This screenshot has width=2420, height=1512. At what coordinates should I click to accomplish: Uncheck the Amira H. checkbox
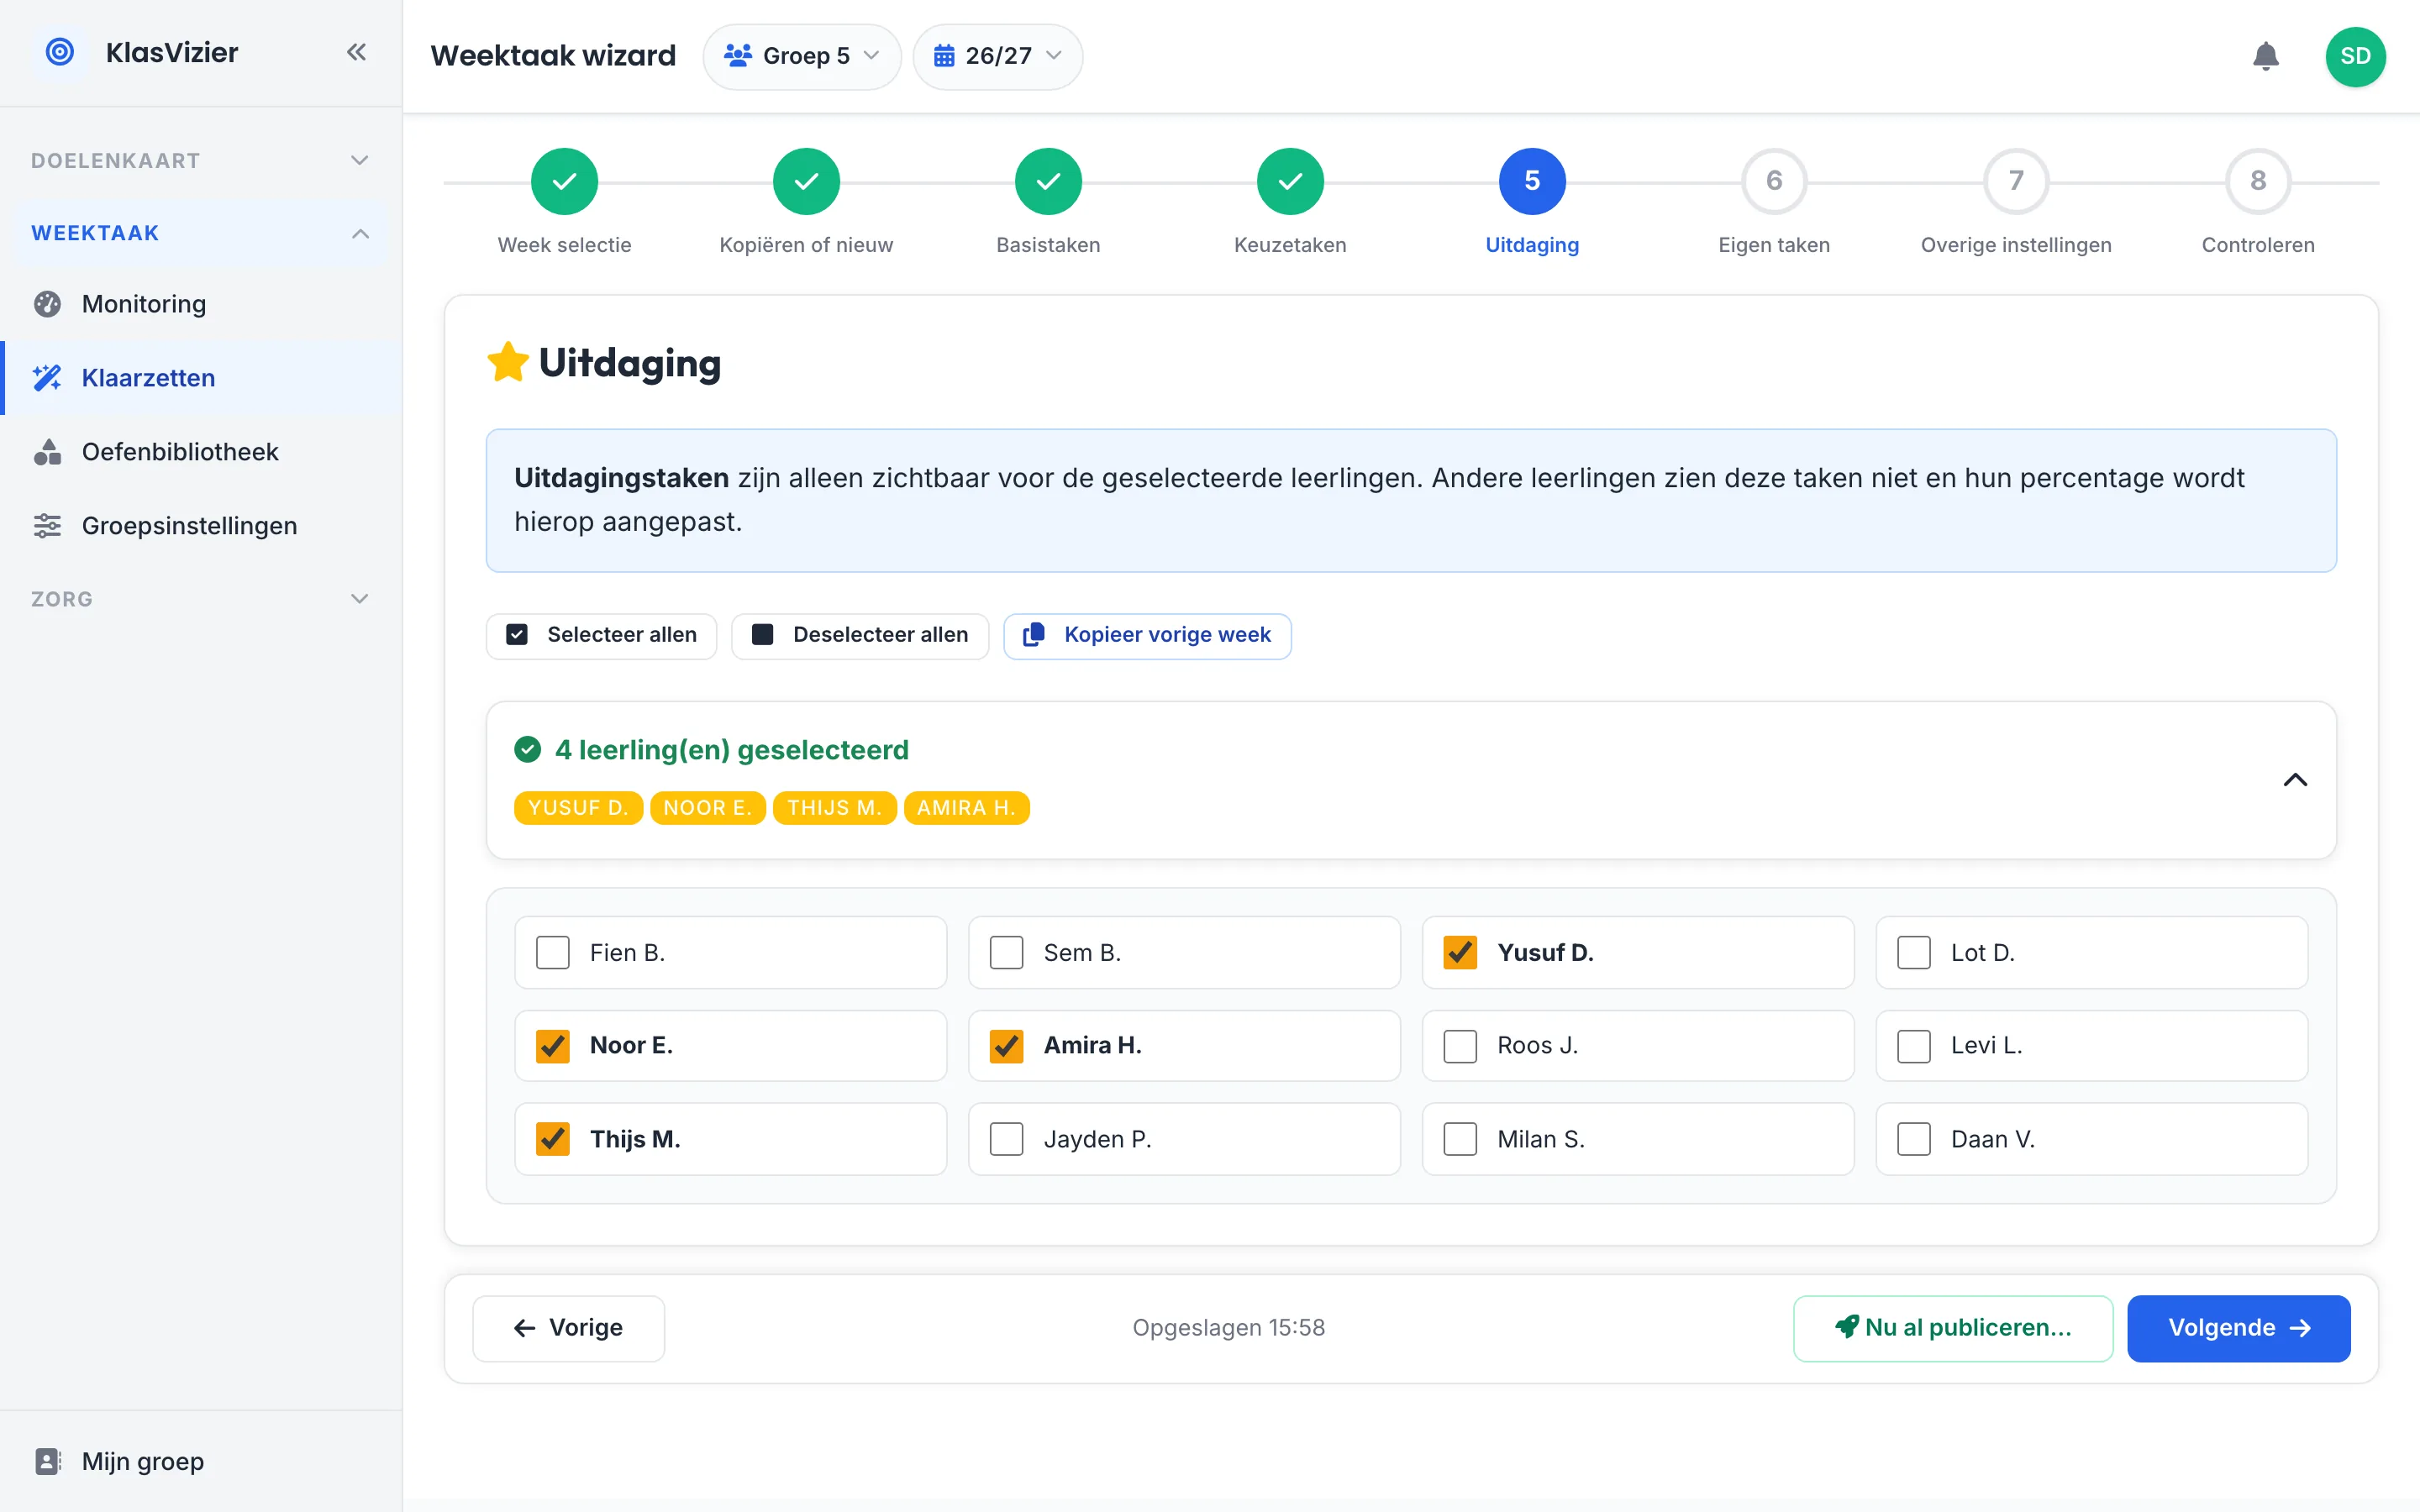click(1006, 1046)
